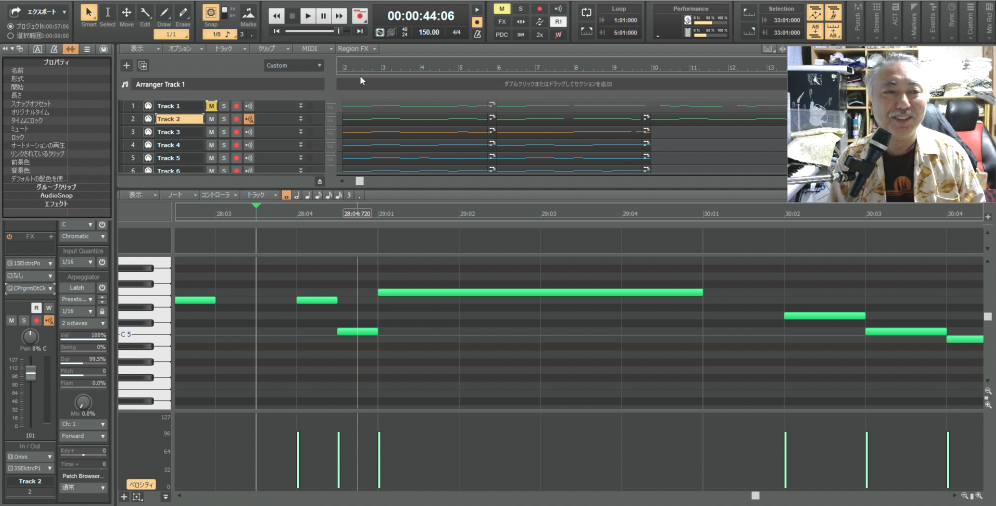Toggle input echo on Track 2

click(249, 119)
